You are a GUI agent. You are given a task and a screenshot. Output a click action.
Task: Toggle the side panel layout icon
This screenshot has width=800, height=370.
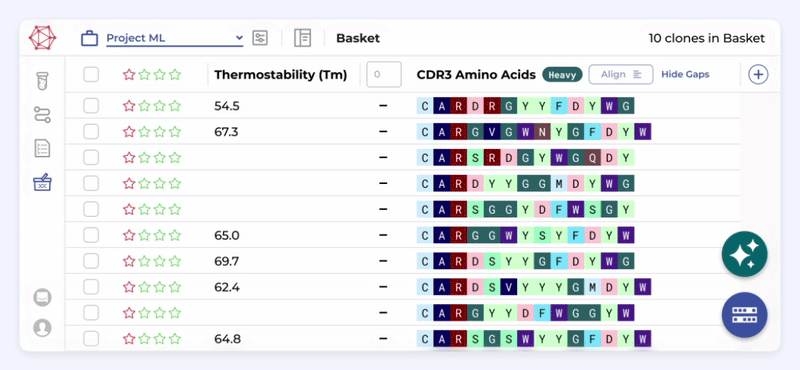303,38
